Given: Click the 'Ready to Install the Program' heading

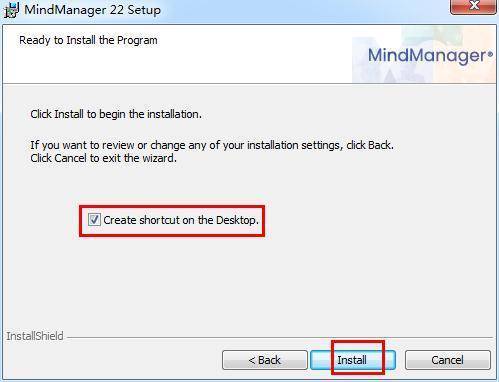Looking at the screenshot, I should [88, 40].
